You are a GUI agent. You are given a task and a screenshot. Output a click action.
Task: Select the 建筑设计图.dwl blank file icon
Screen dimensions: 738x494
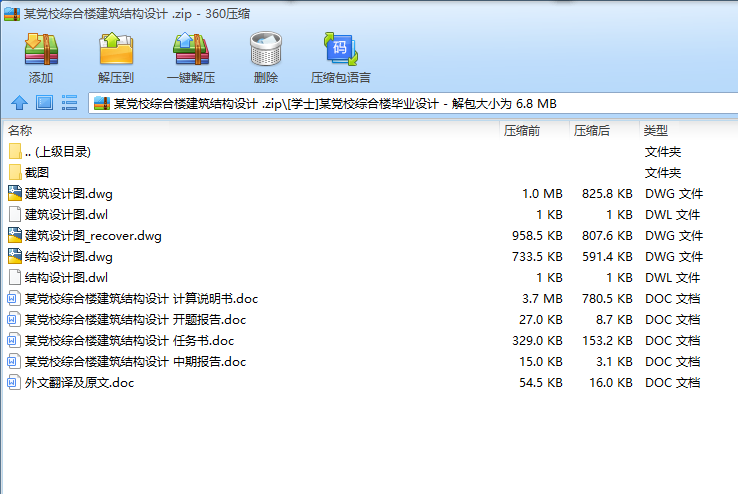coord(15,214)
